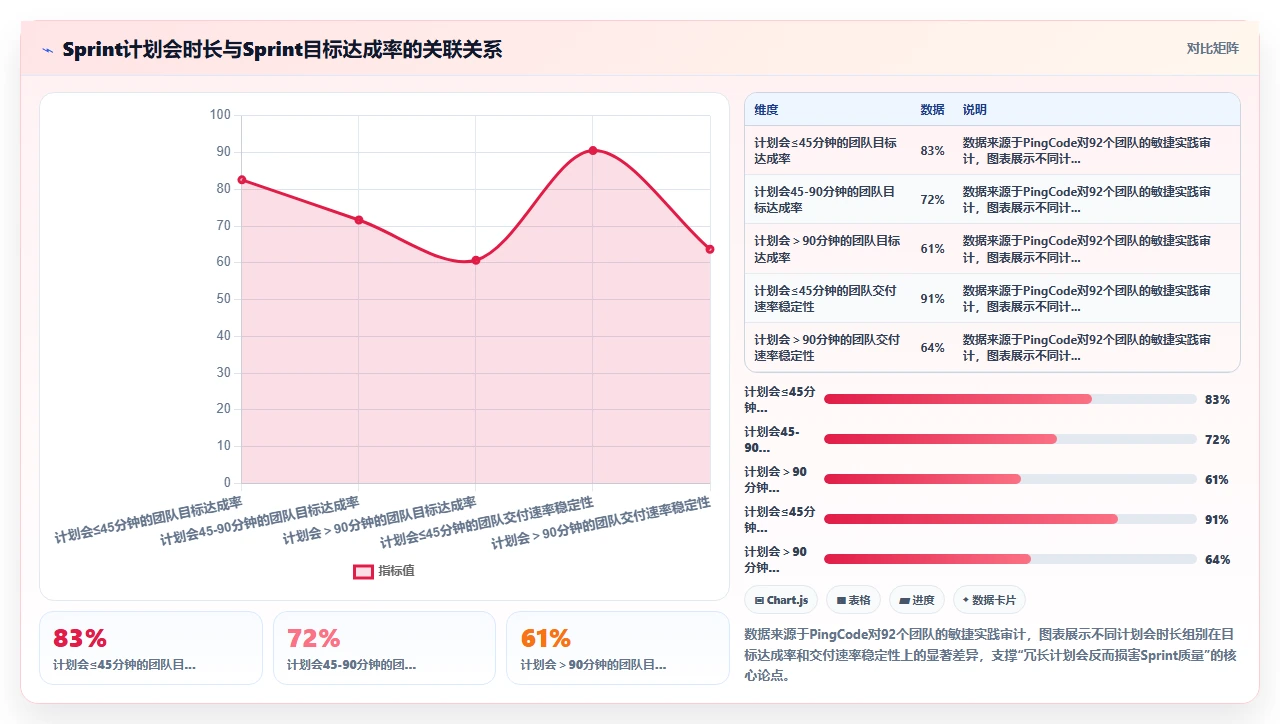
Task: Click x-axis label 计划会≤45分钟的团队交付速率稳定性
Action: [x=487, y=522]
